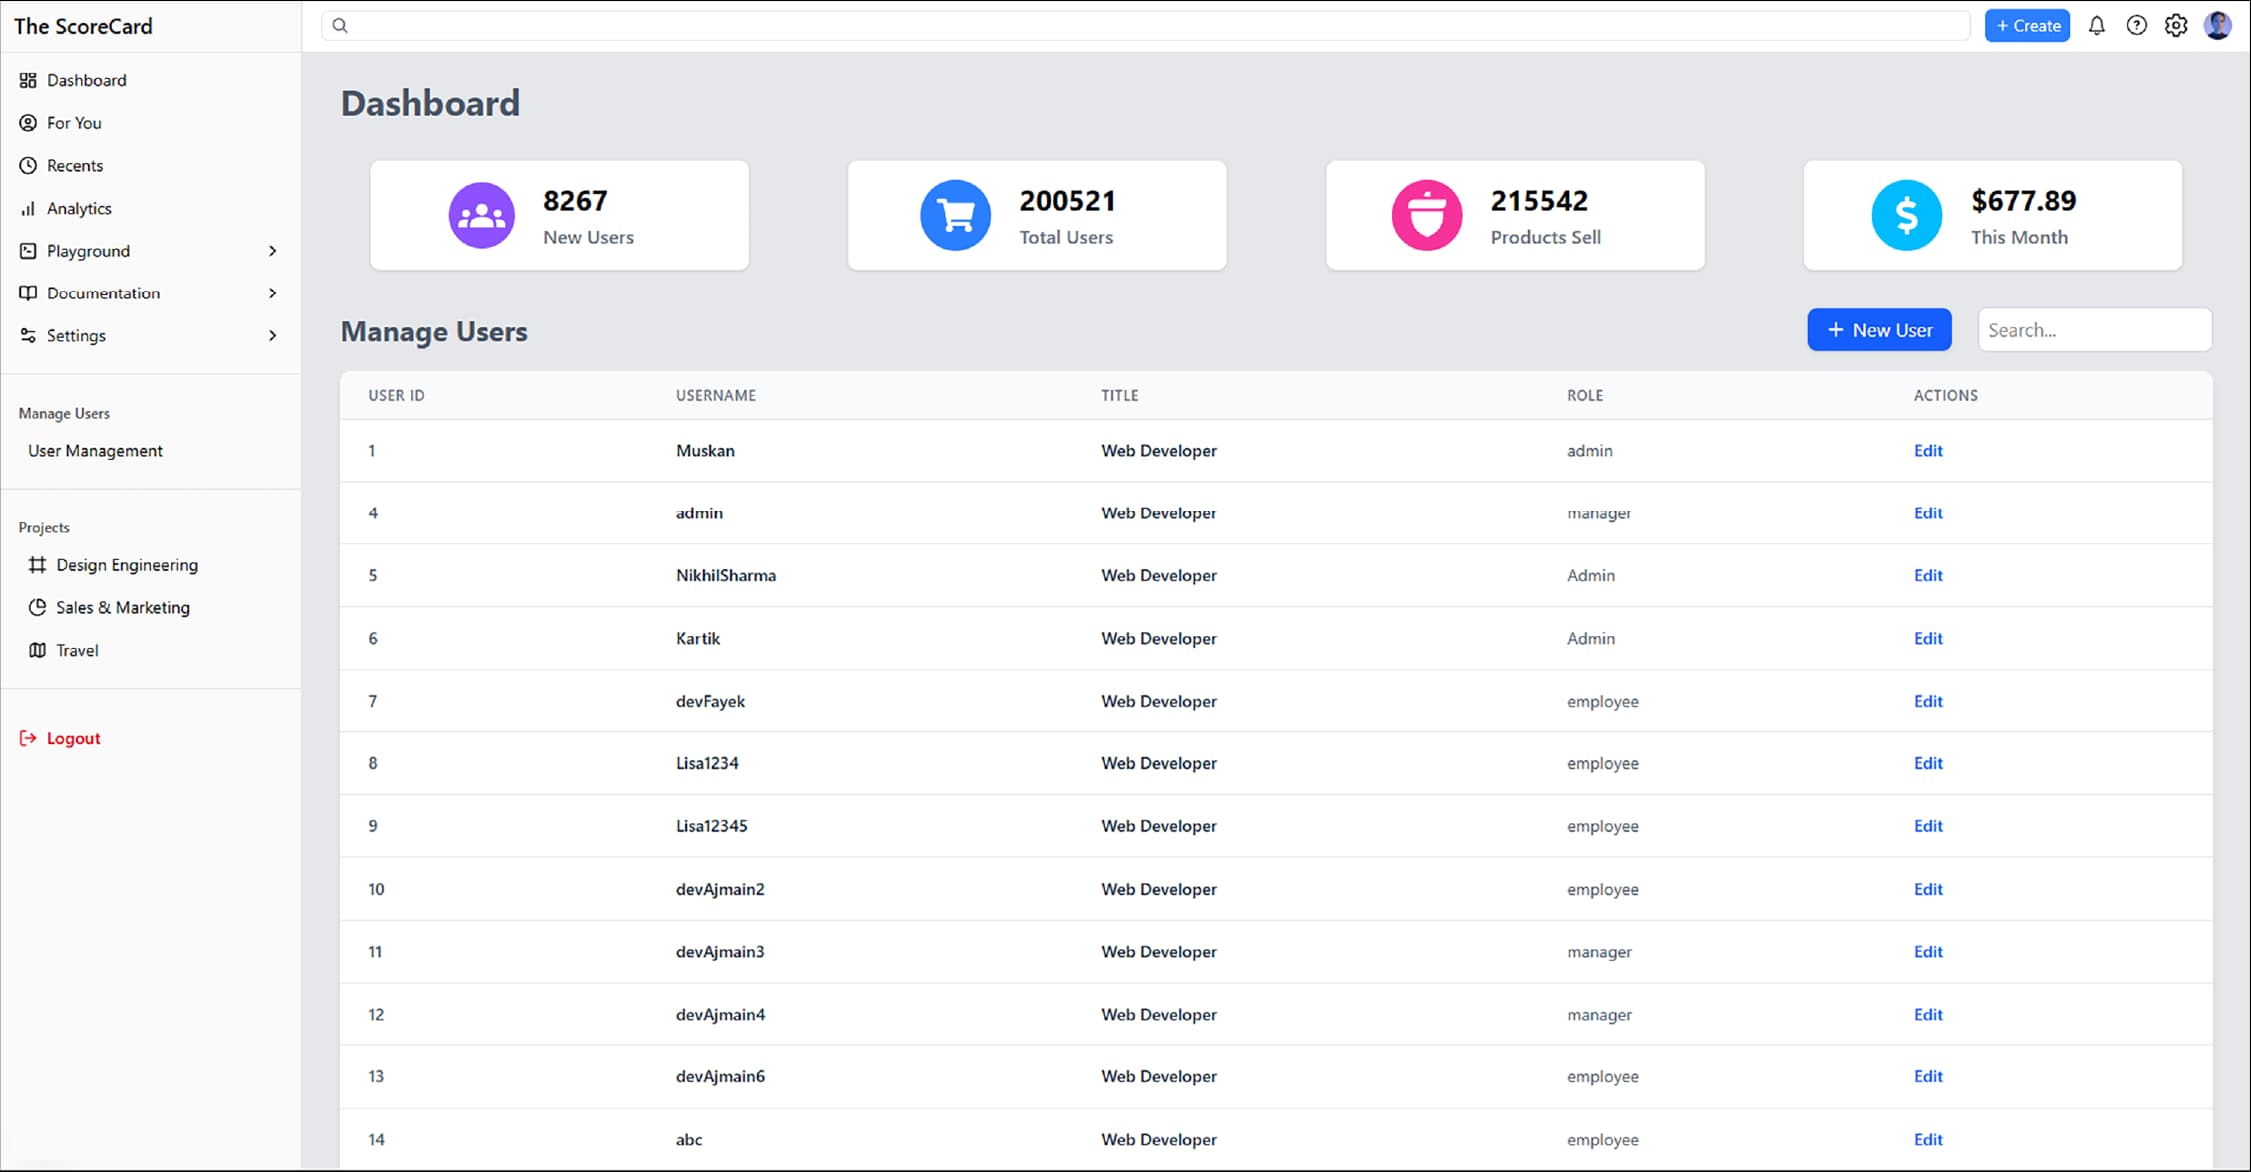Click the Dashboard grid icon in sidebar
The height and width of the screenshot is (1172, 2251).
(28, 80)
